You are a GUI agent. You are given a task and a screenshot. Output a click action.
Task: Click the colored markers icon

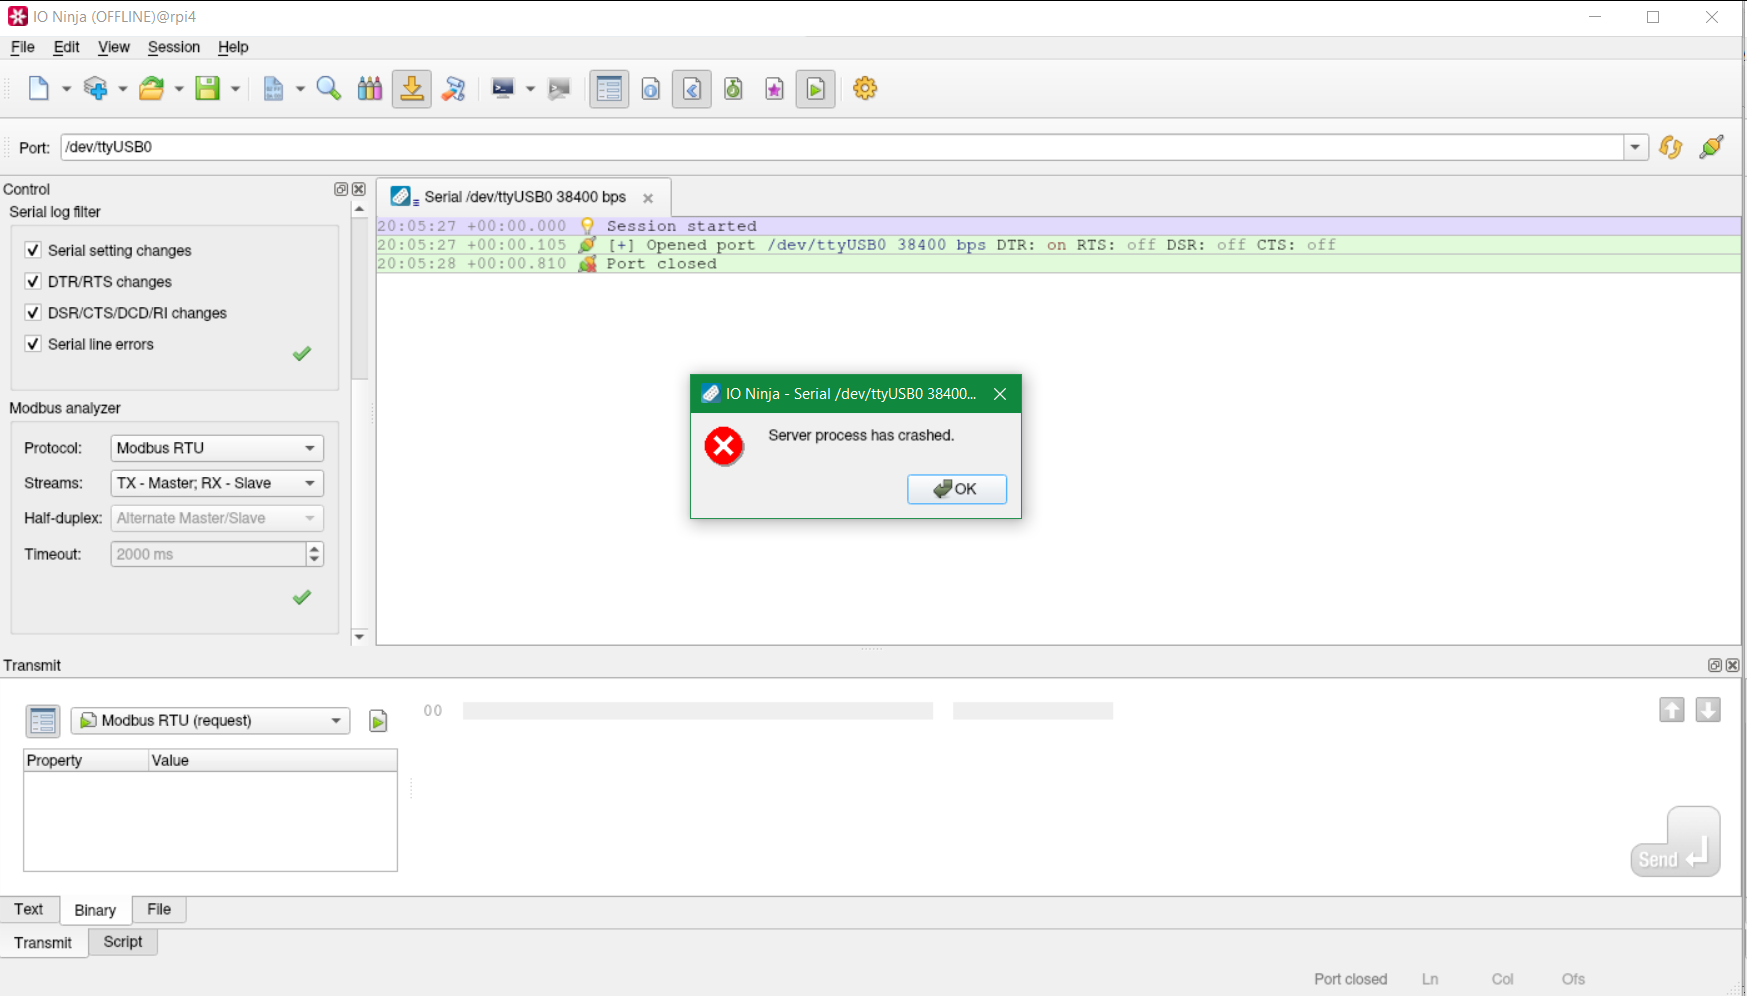[x=370, y=89]
